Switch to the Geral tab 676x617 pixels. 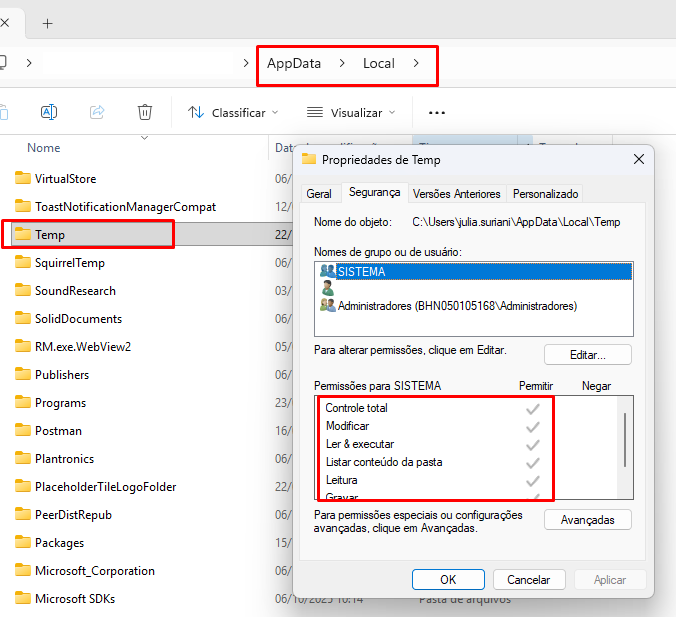click(319, 194)
